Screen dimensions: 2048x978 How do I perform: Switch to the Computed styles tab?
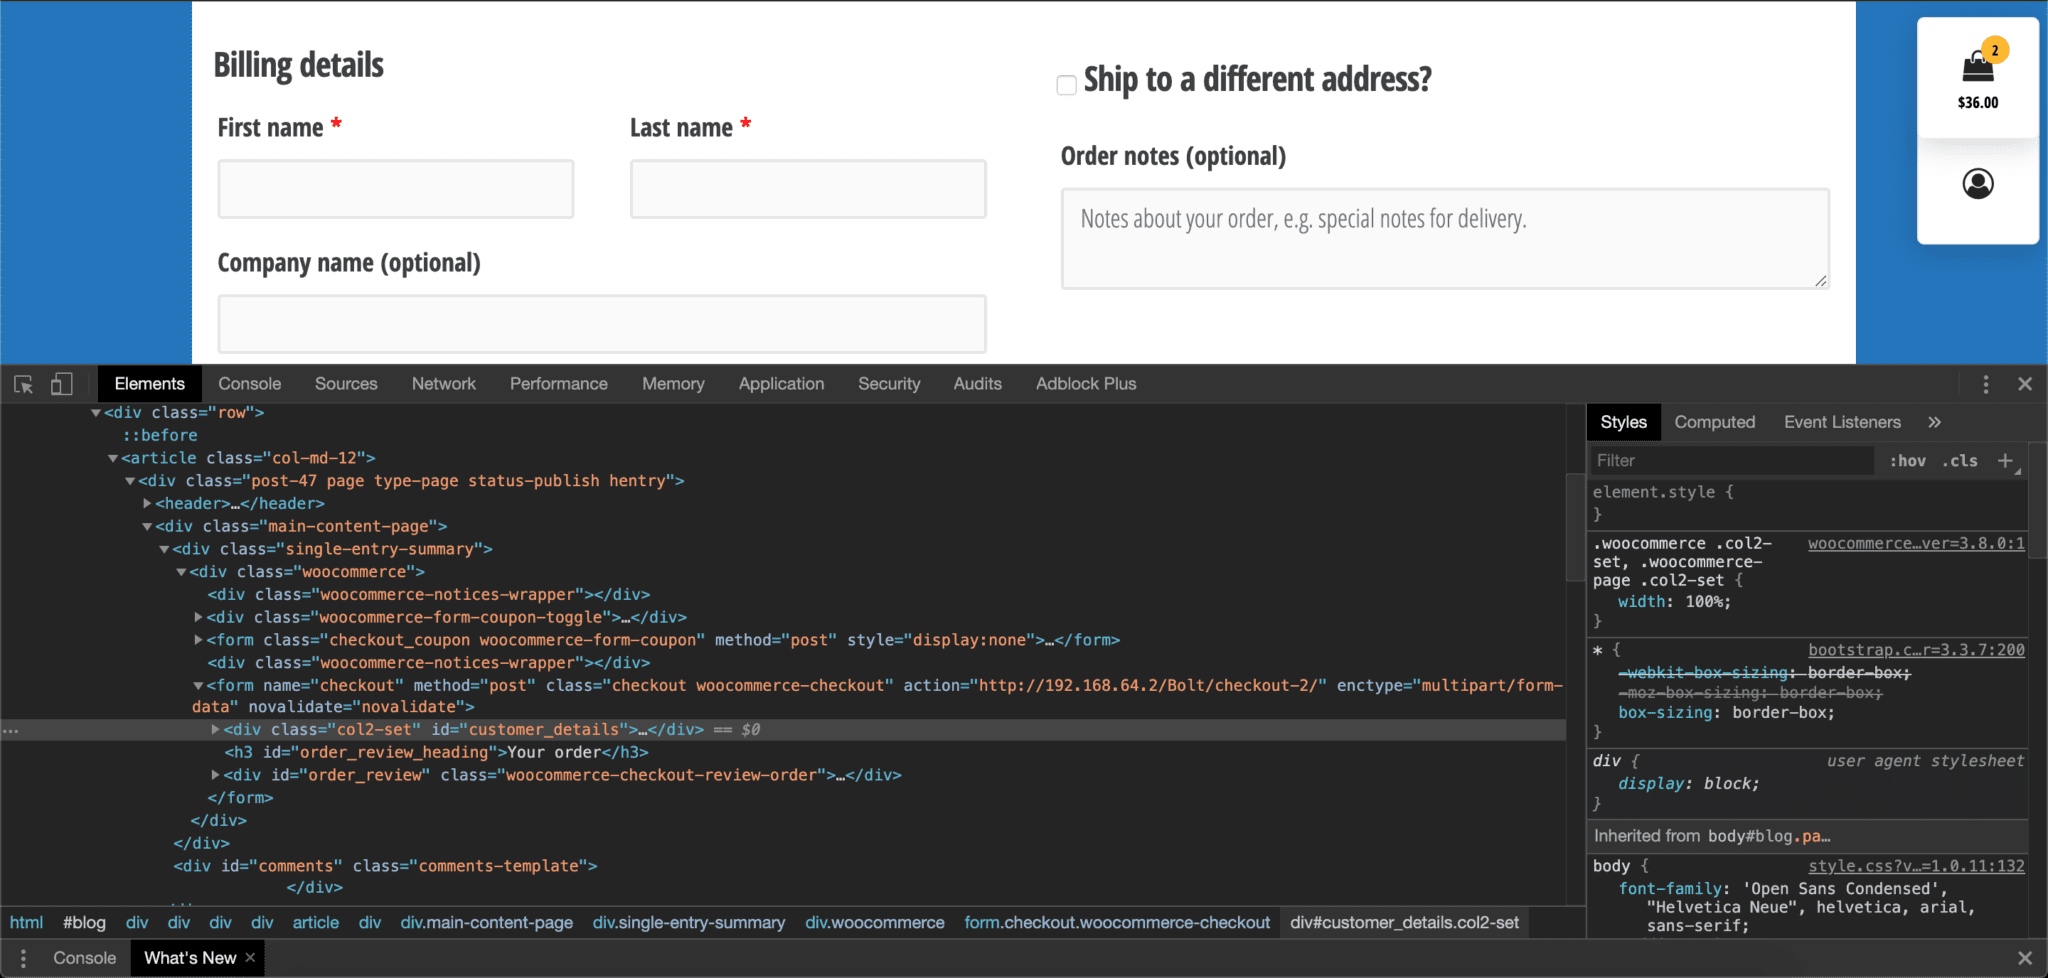click(1715, 422)
